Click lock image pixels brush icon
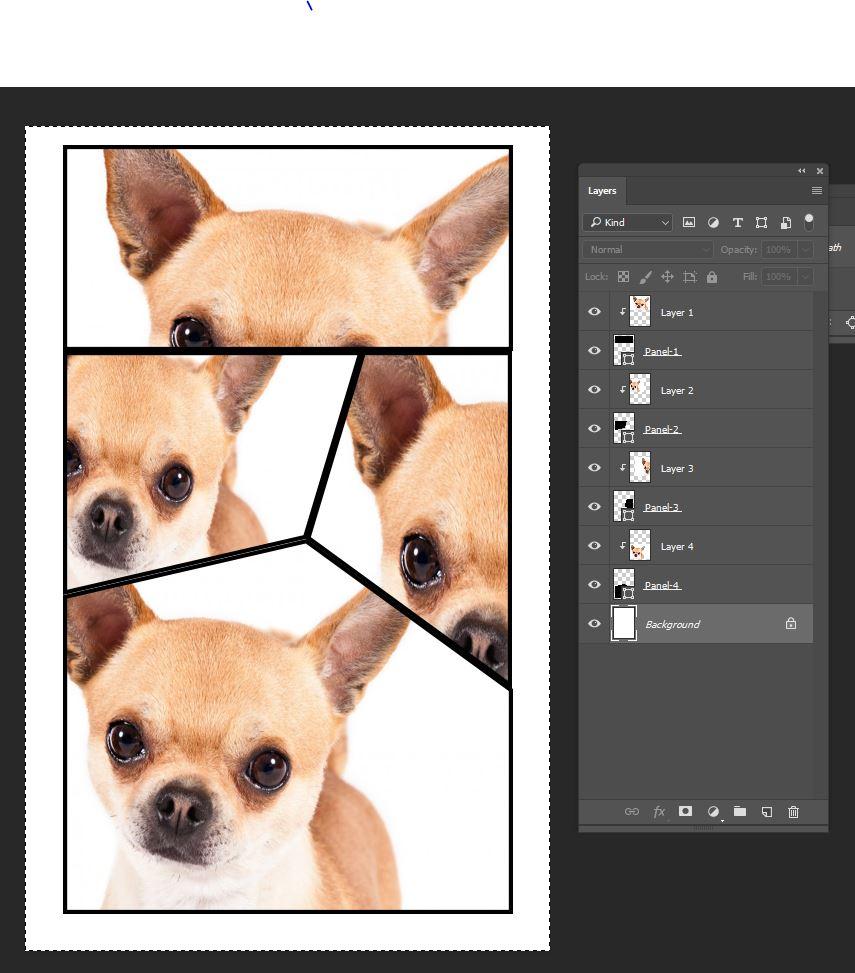855x973 pixels. [x=645, y=277]
